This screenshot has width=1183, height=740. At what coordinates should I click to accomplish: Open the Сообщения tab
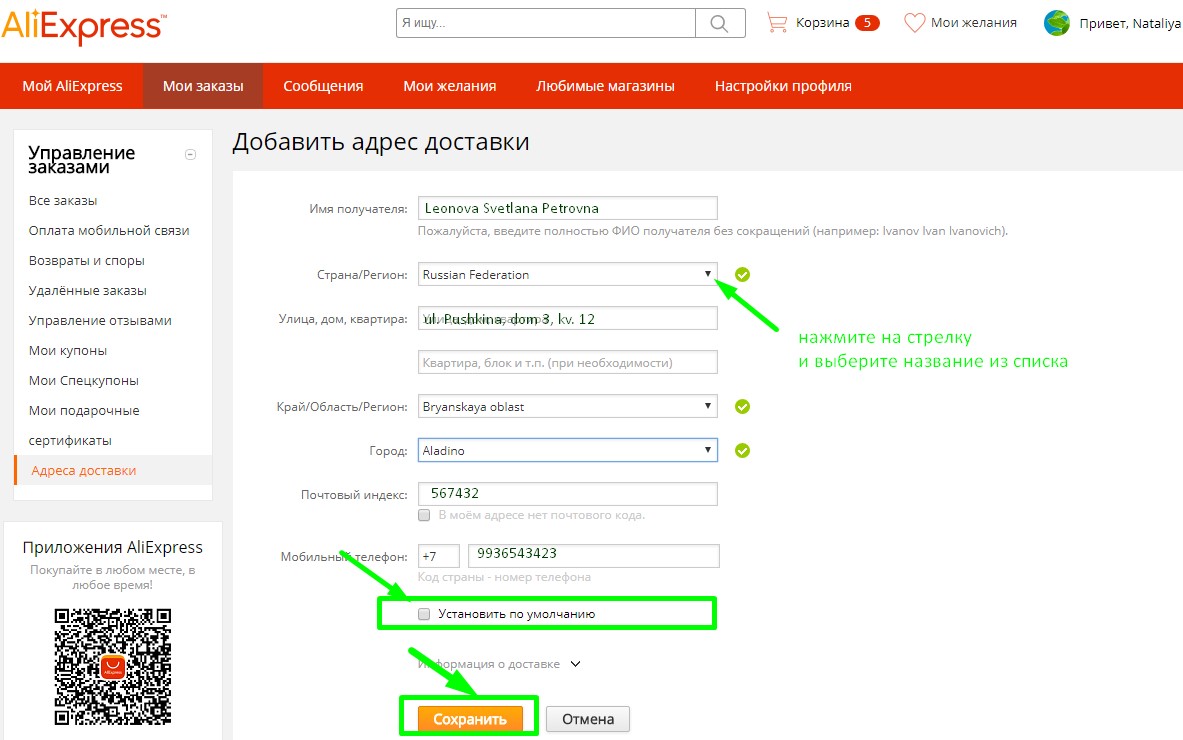[323, 86]
